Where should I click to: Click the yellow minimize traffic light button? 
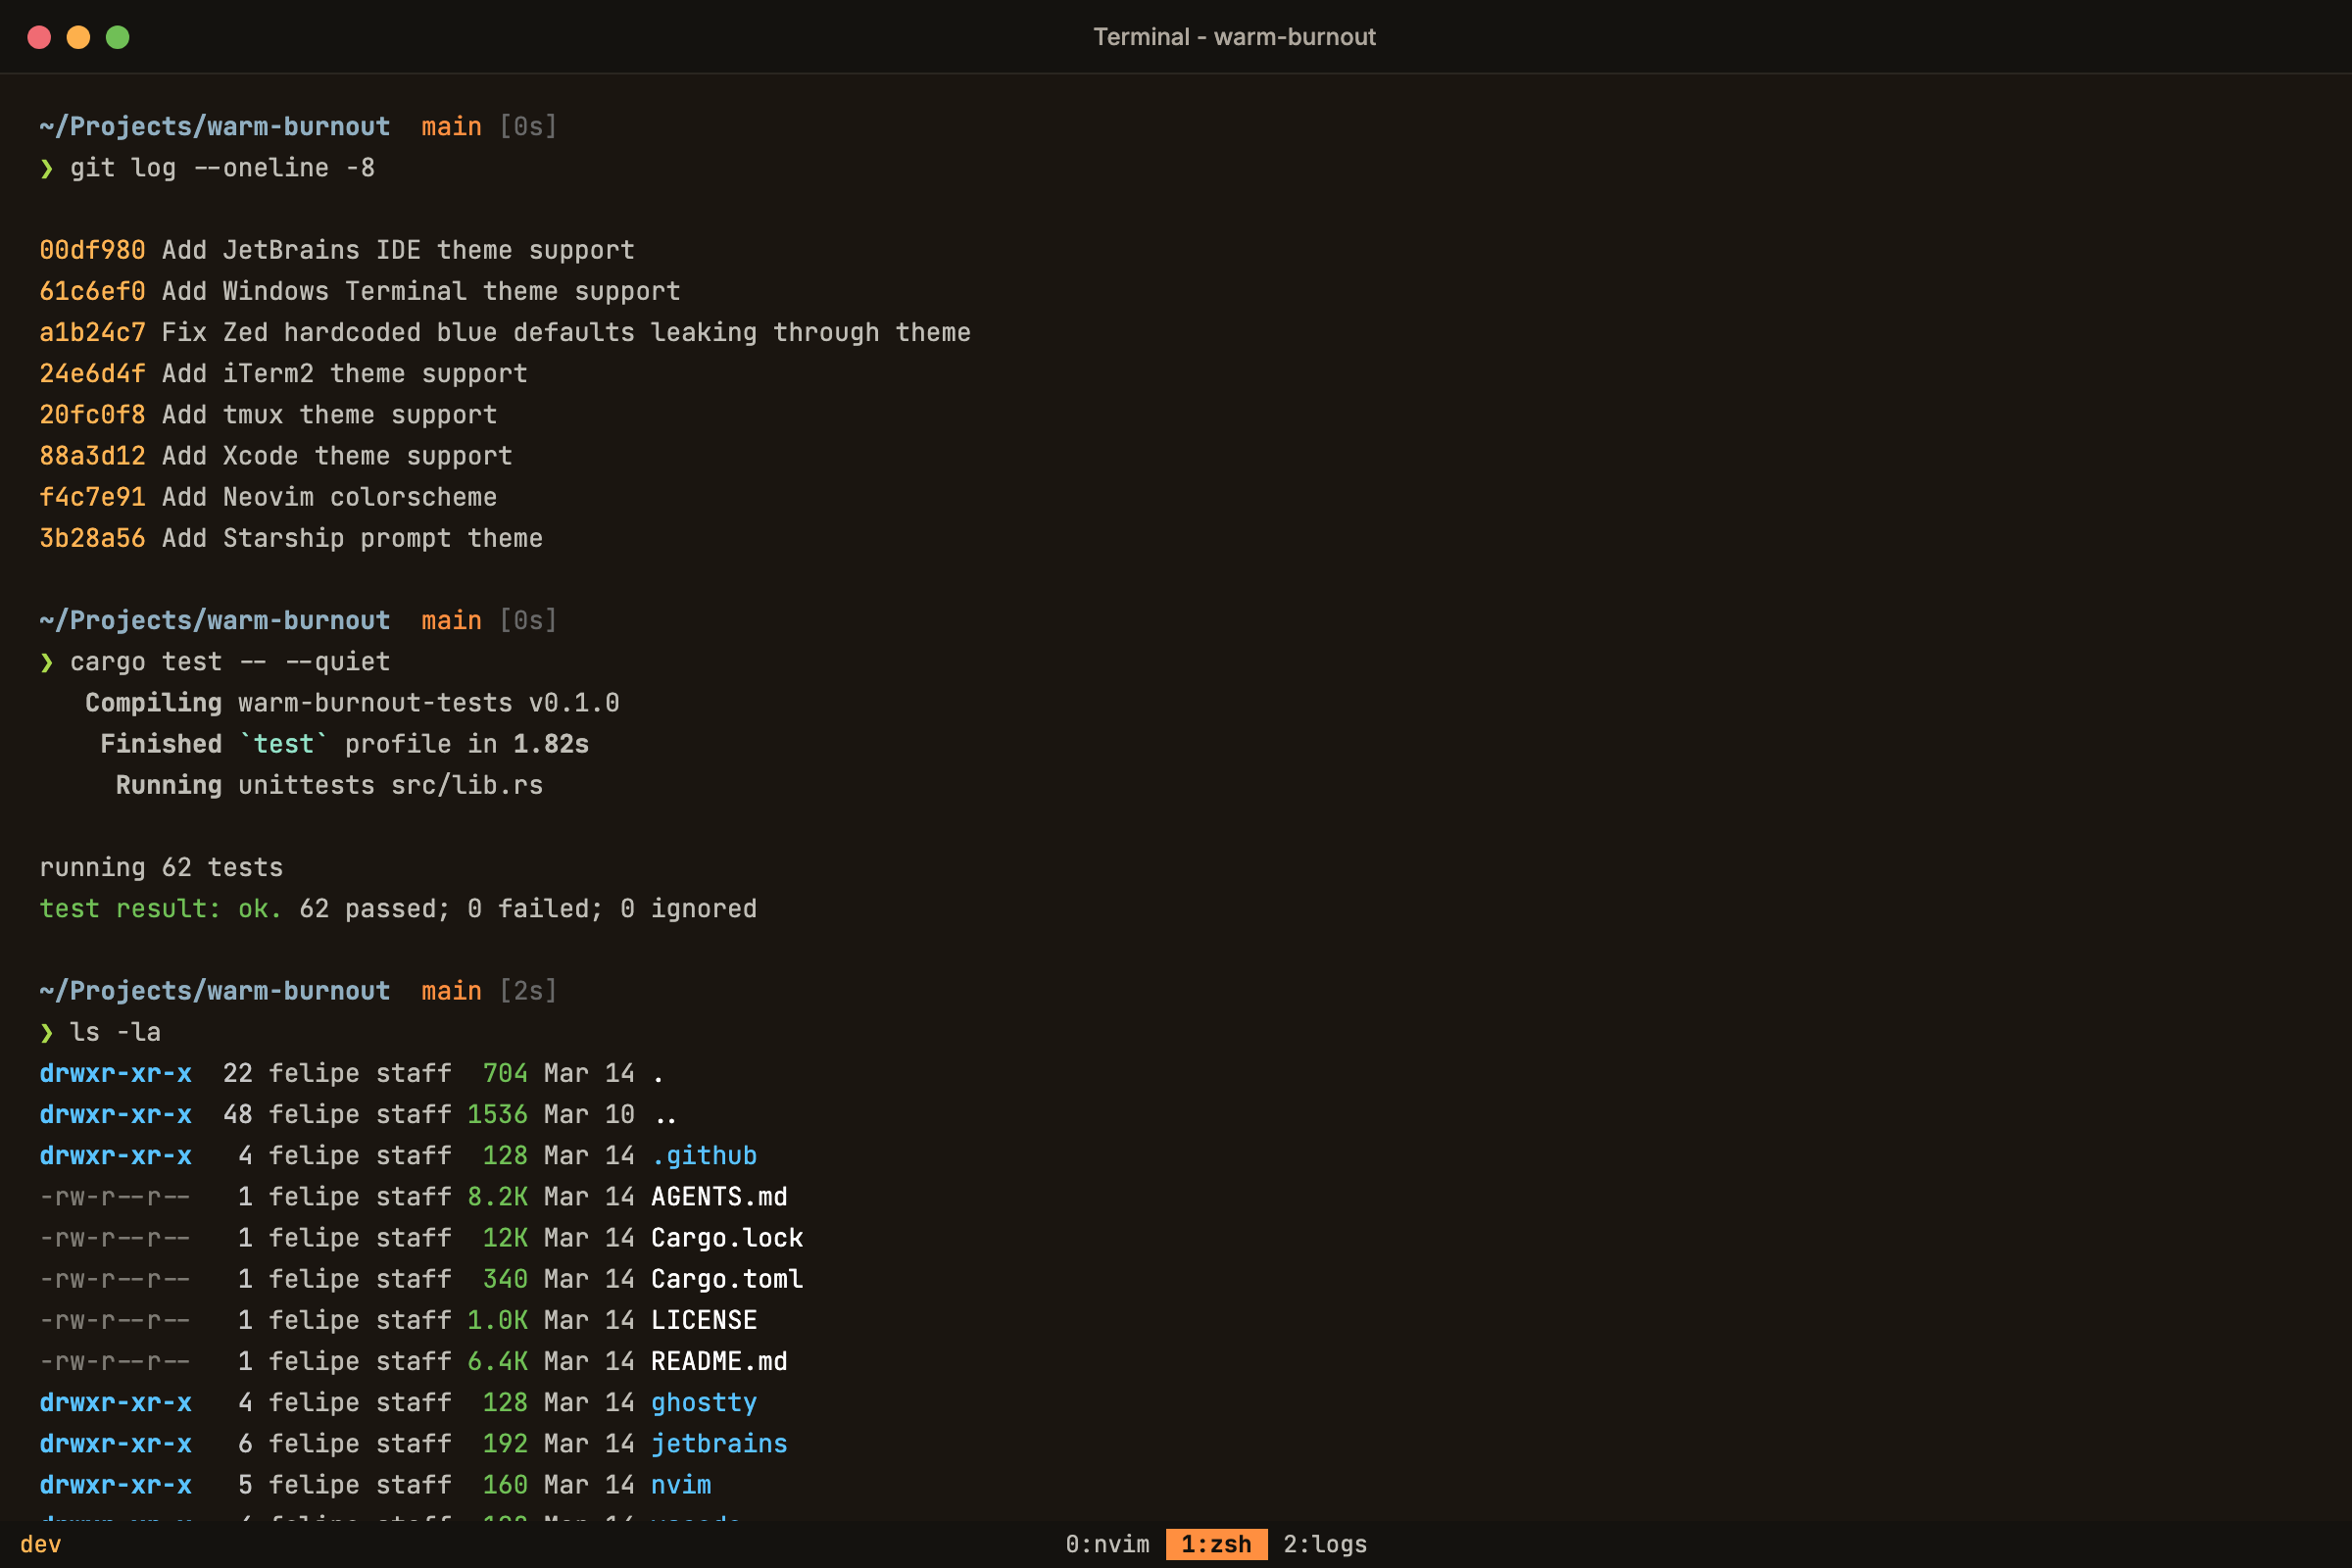point(79,37)
